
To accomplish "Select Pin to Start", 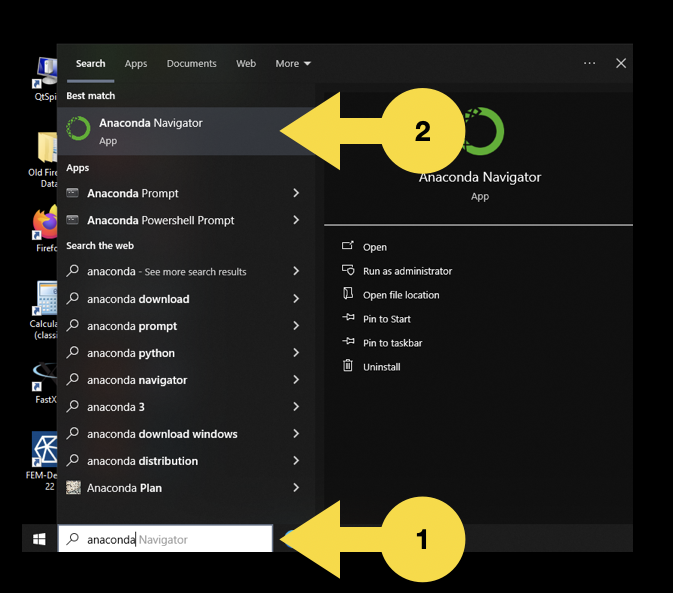I will tap(387, 319).
